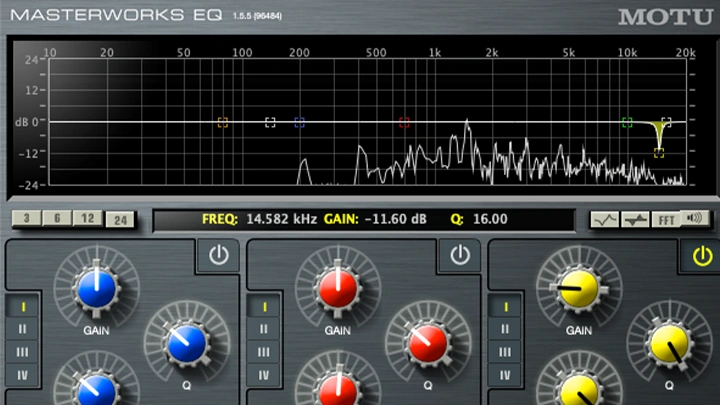Select the 12 dB range button

pos(88,218)
